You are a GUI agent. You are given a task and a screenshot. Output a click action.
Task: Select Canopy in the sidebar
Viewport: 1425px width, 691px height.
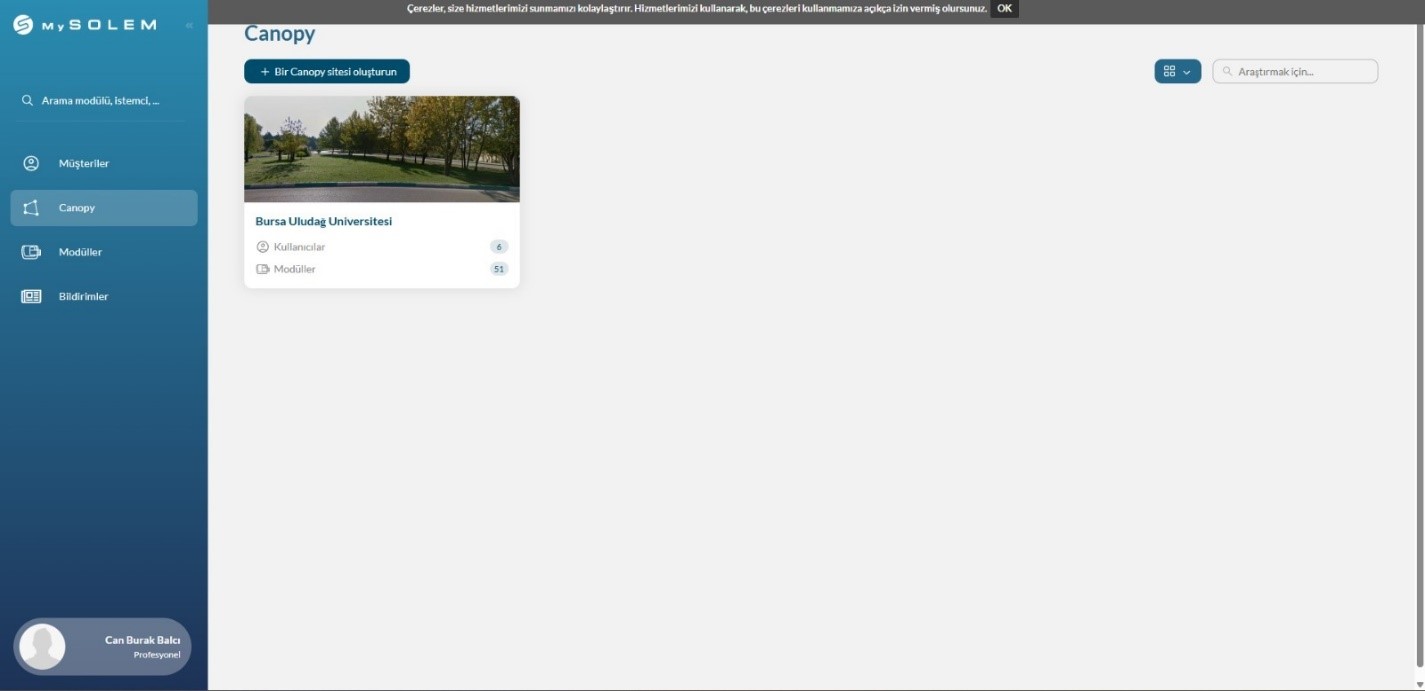point(77,208)
